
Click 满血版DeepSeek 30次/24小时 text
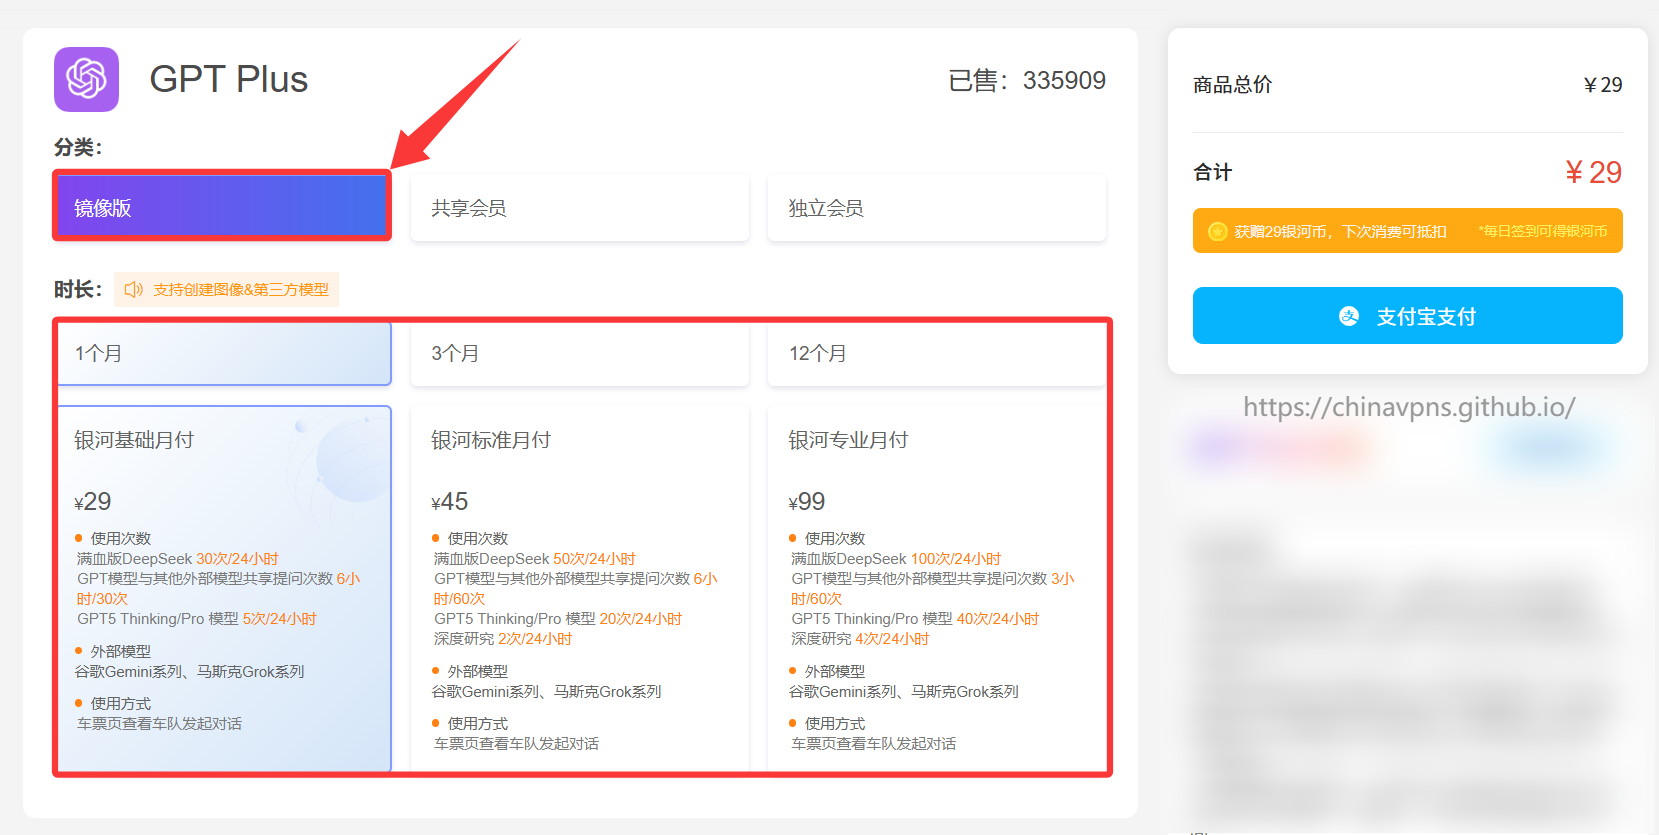(178, 559)
